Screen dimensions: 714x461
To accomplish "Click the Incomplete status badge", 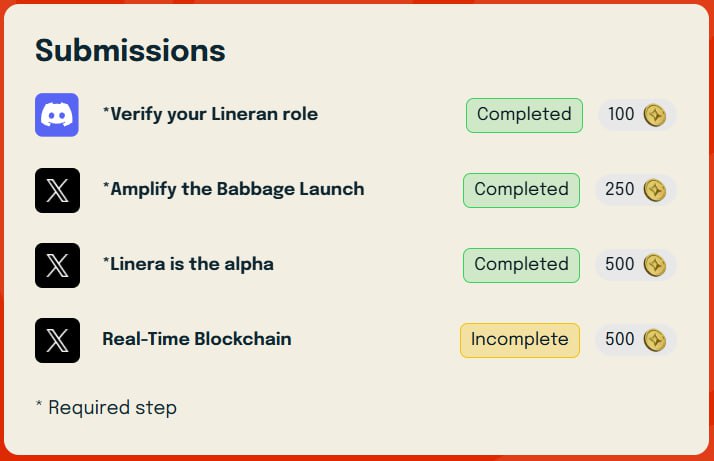I will coord(520,340).
